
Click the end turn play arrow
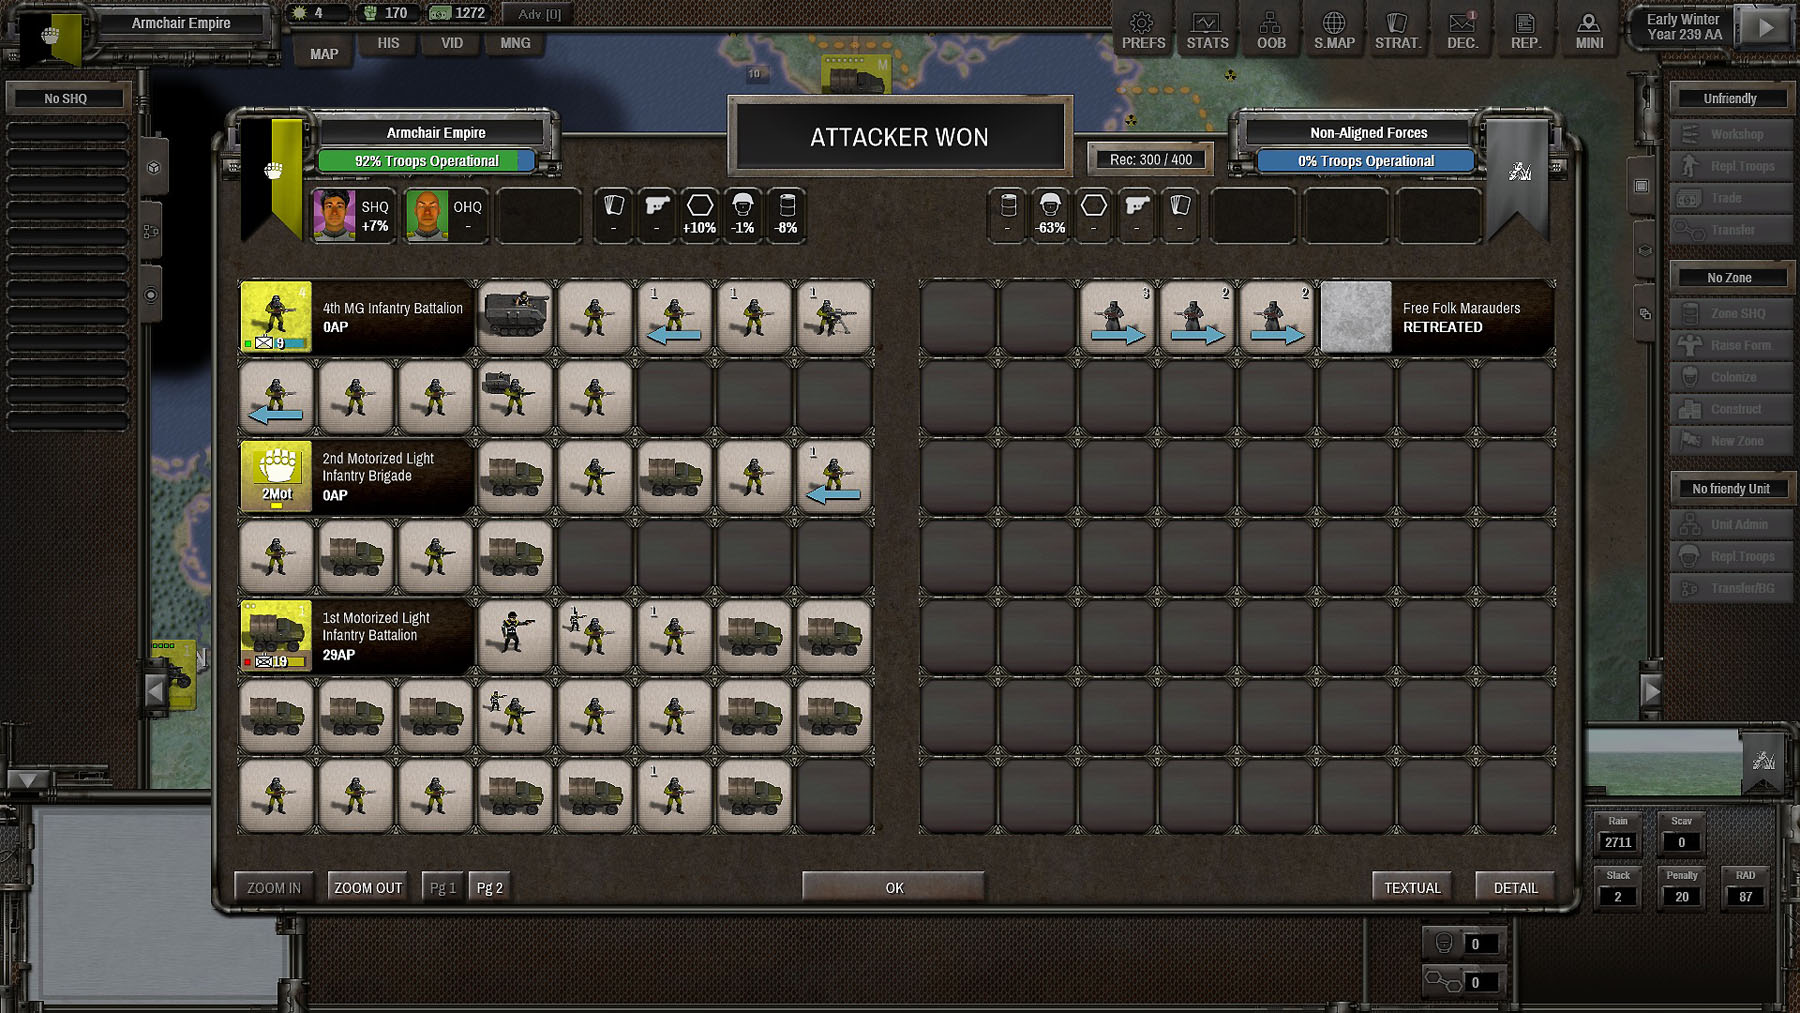click(1767, 28)
